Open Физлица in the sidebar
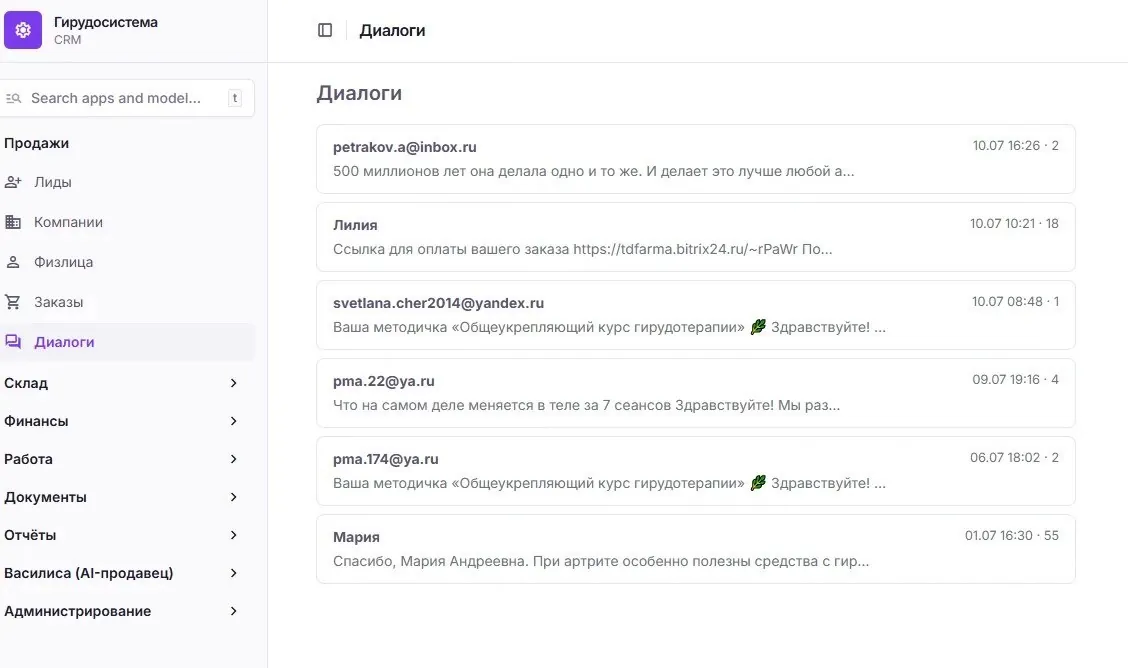The height and width of the screenshot is (668, 1128). [127, 262]
